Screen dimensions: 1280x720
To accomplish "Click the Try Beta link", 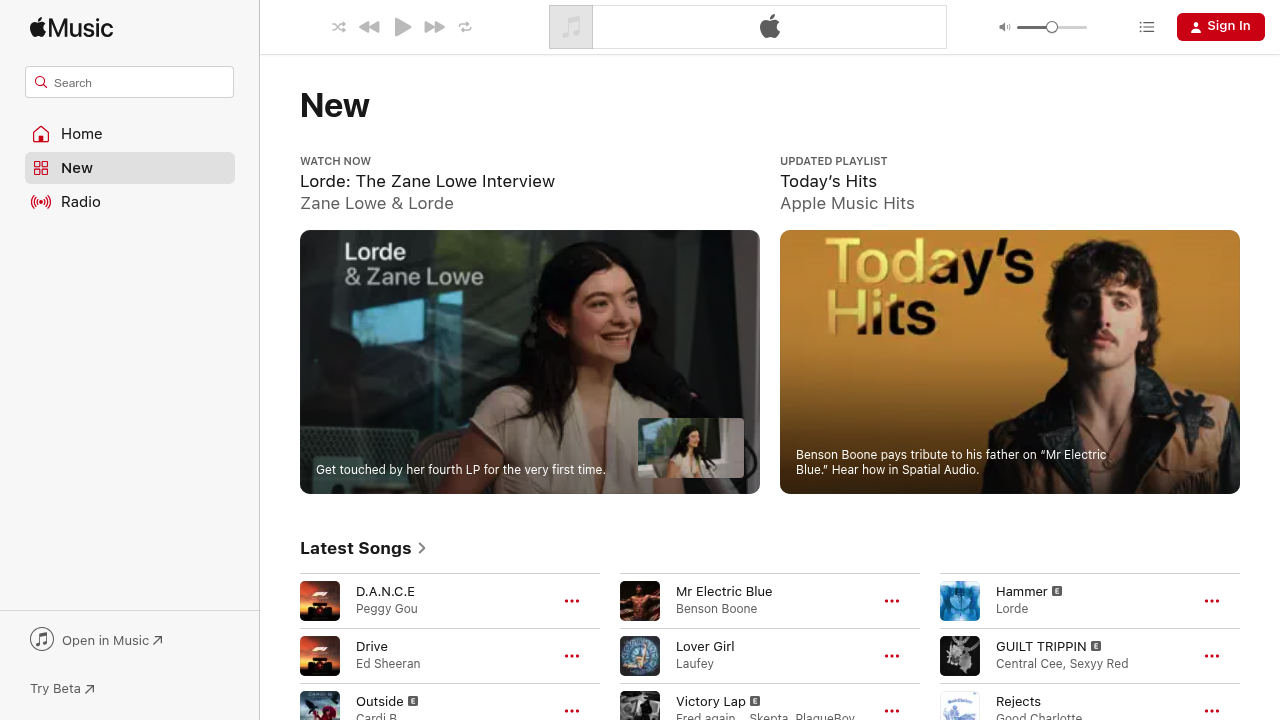I will [x=62, y=688].
